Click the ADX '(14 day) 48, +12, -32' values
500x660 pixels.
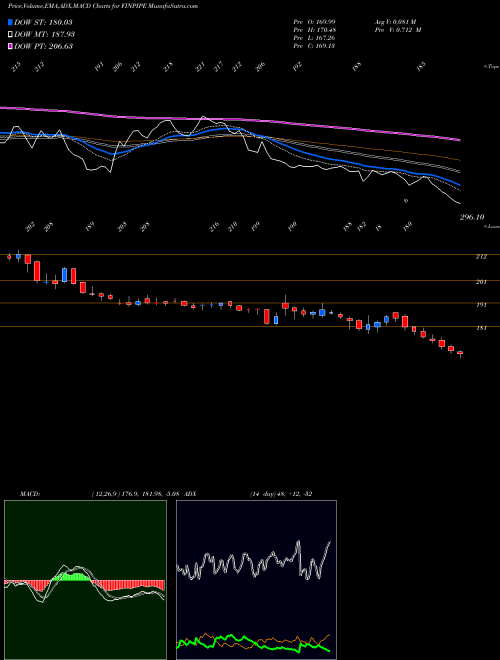281,494
